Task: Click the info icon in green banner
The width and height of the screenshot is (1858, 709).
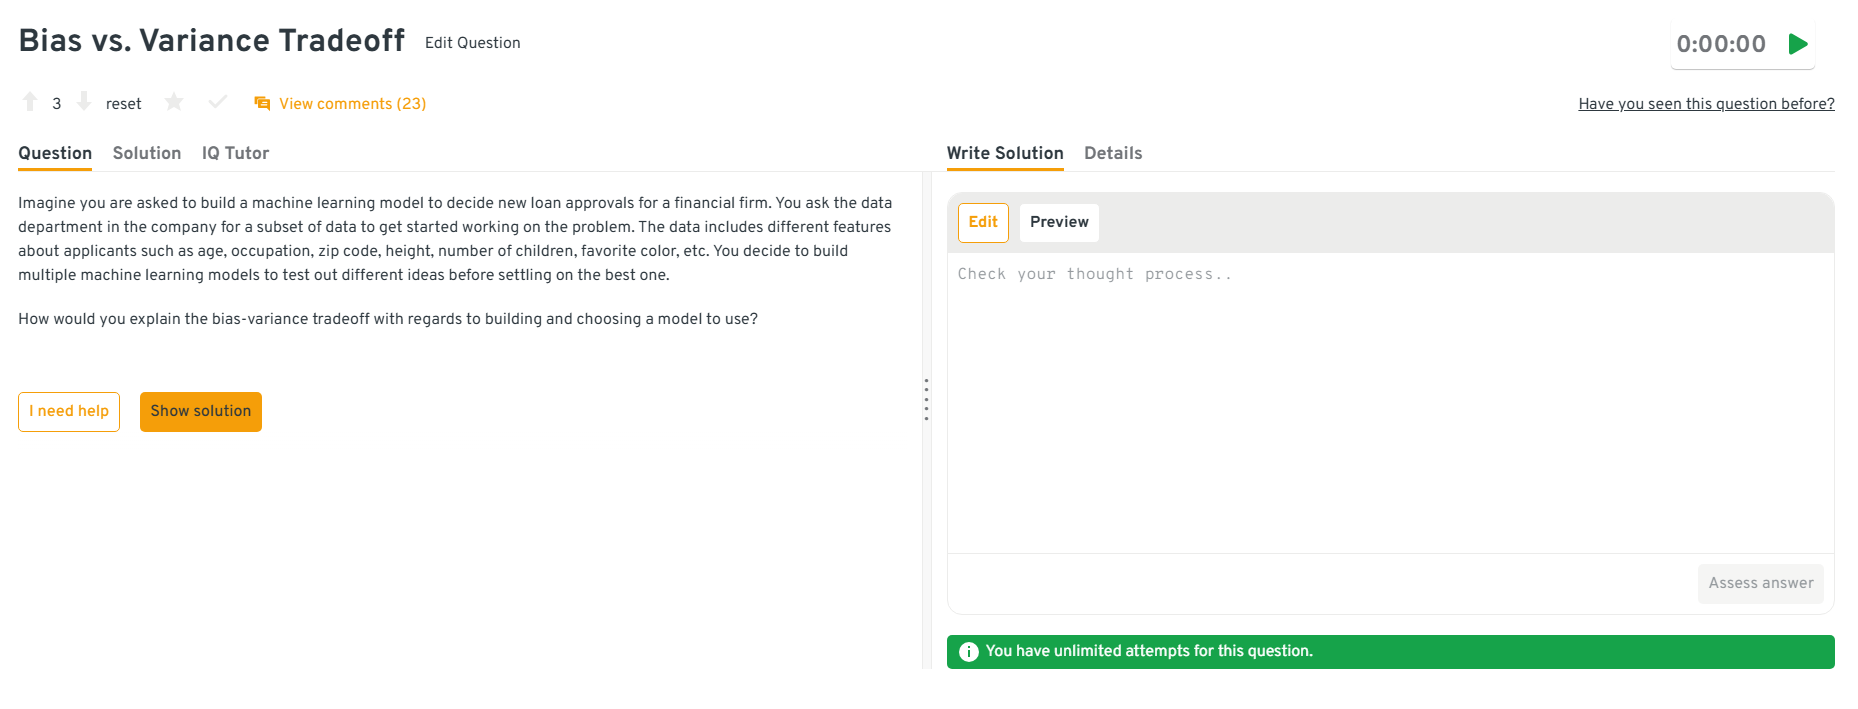Action: (x=968, y=652)
